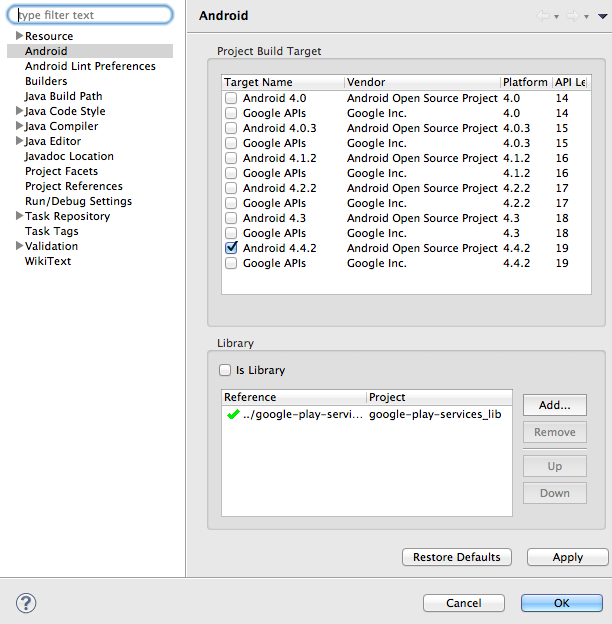This screenshot has width=612, height=624.
Task: Open WikiText page
Action: pyautogui.click(x=48, y=261)
